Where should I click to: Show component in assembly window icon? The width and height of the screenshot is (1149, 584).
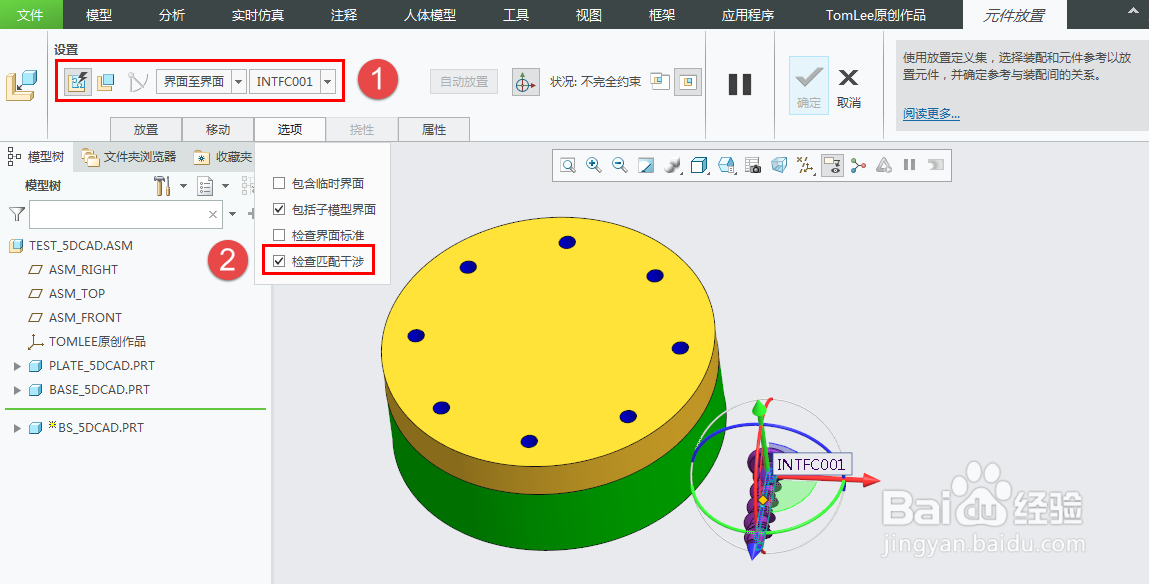[687, 82]
